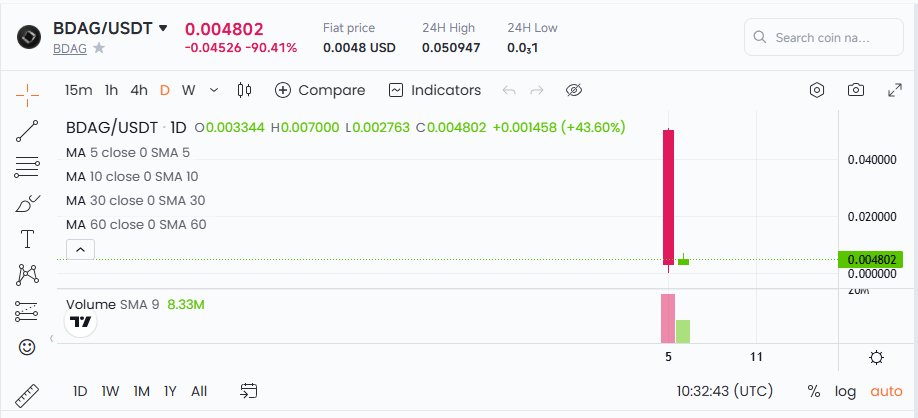Switch to 15m interval

coord(78,90)
